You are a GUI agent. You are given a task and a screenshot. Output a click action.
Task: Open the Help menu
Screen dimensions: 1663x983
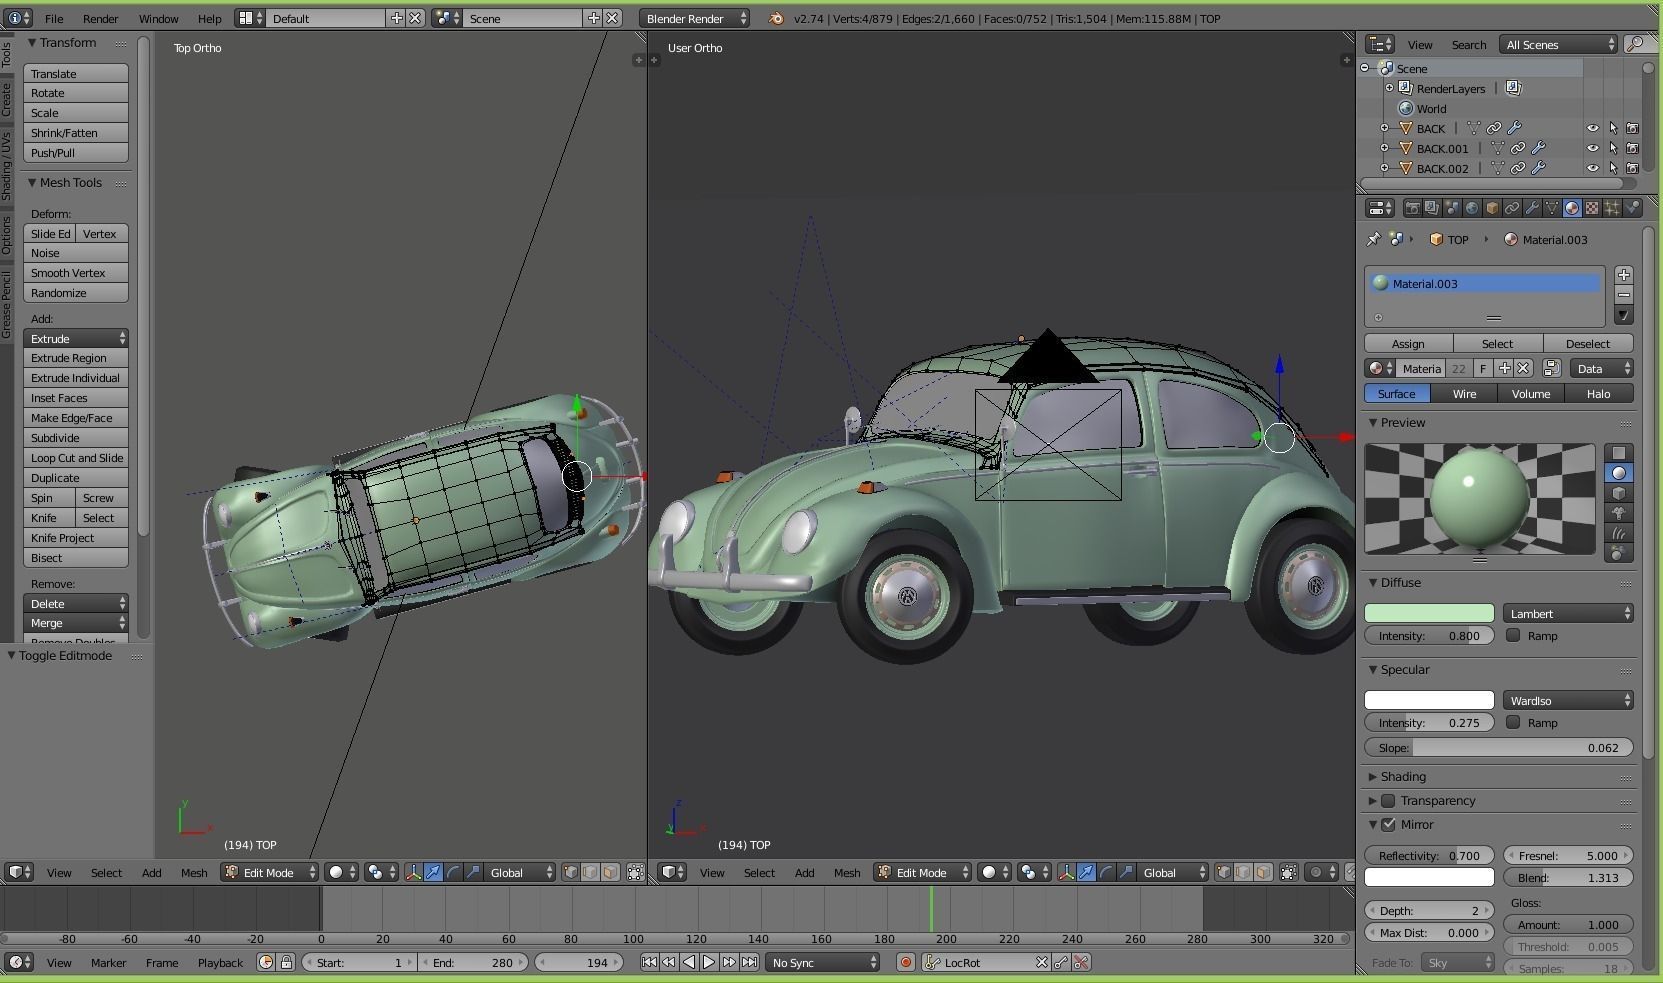209,18
